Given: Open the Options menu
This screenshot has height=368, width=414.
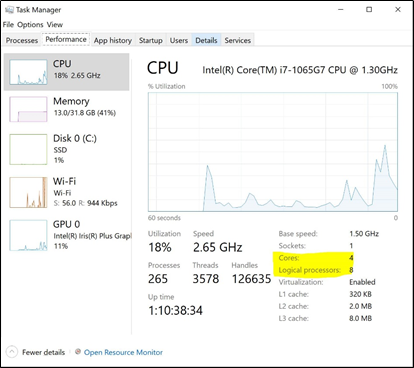Looking at the screenshot, I should coord(30,25).
